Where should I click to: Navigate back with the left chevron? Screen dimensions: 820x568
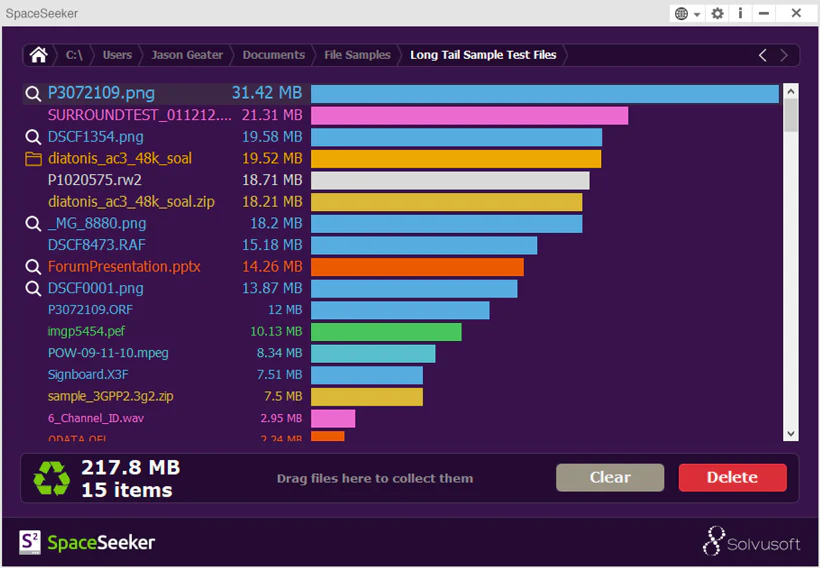coord(762,55)
